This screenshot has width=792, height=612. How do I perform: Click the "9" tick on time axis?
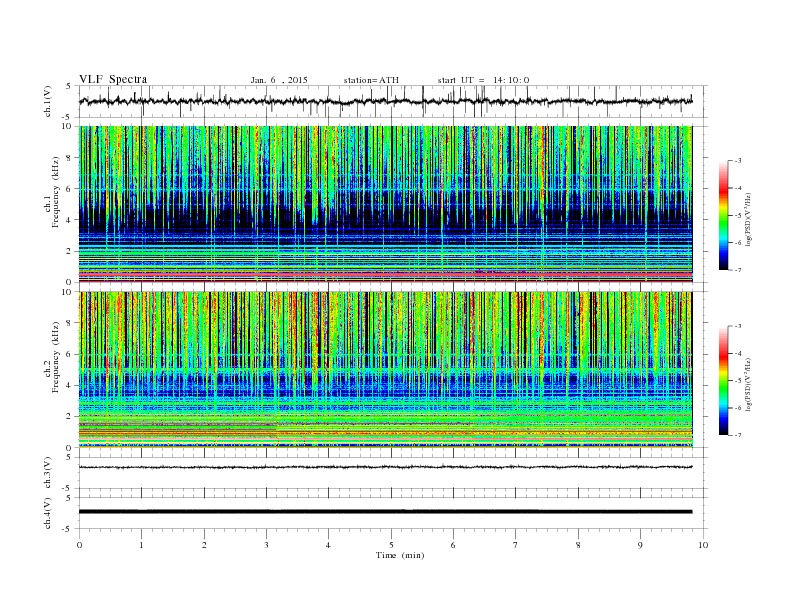click(641, 545)
